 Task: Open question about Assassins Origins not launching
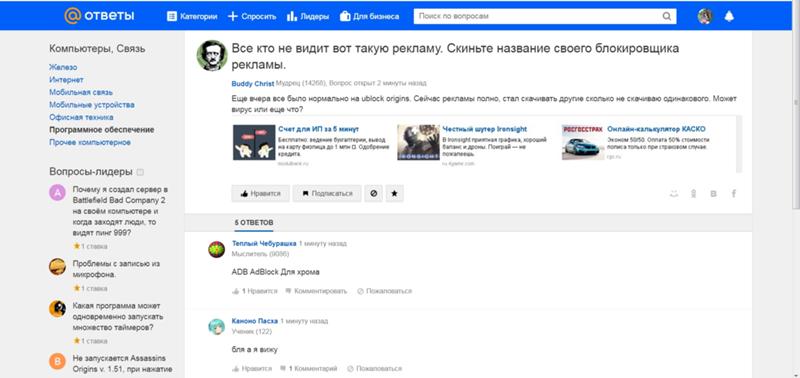pyautogui.click(x=122, y=364)
